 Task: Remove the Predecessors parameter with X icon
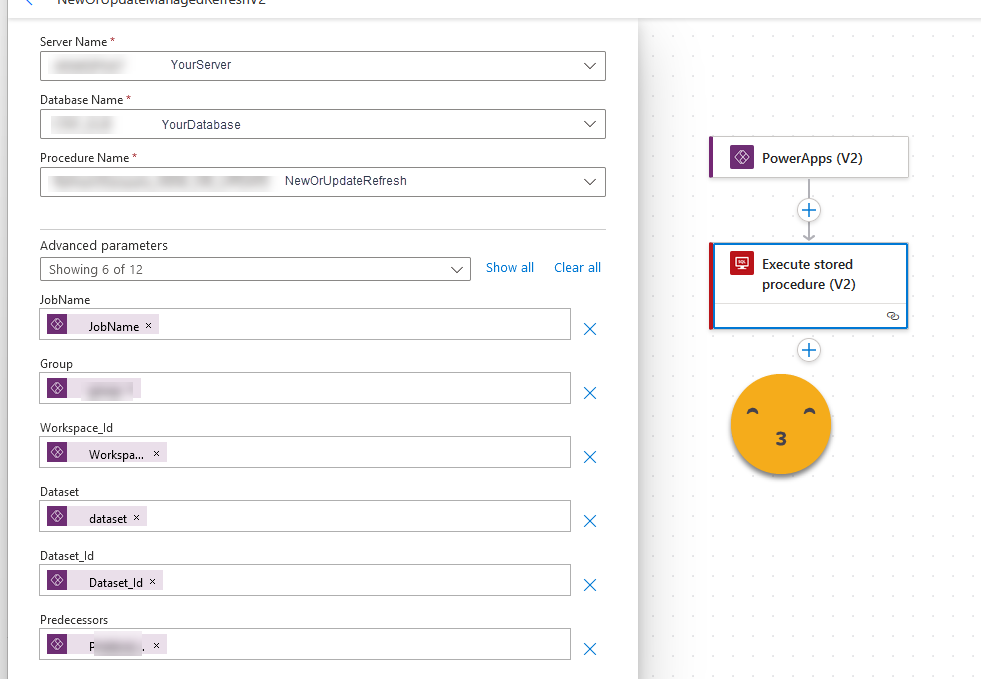[x=590, y=649]
